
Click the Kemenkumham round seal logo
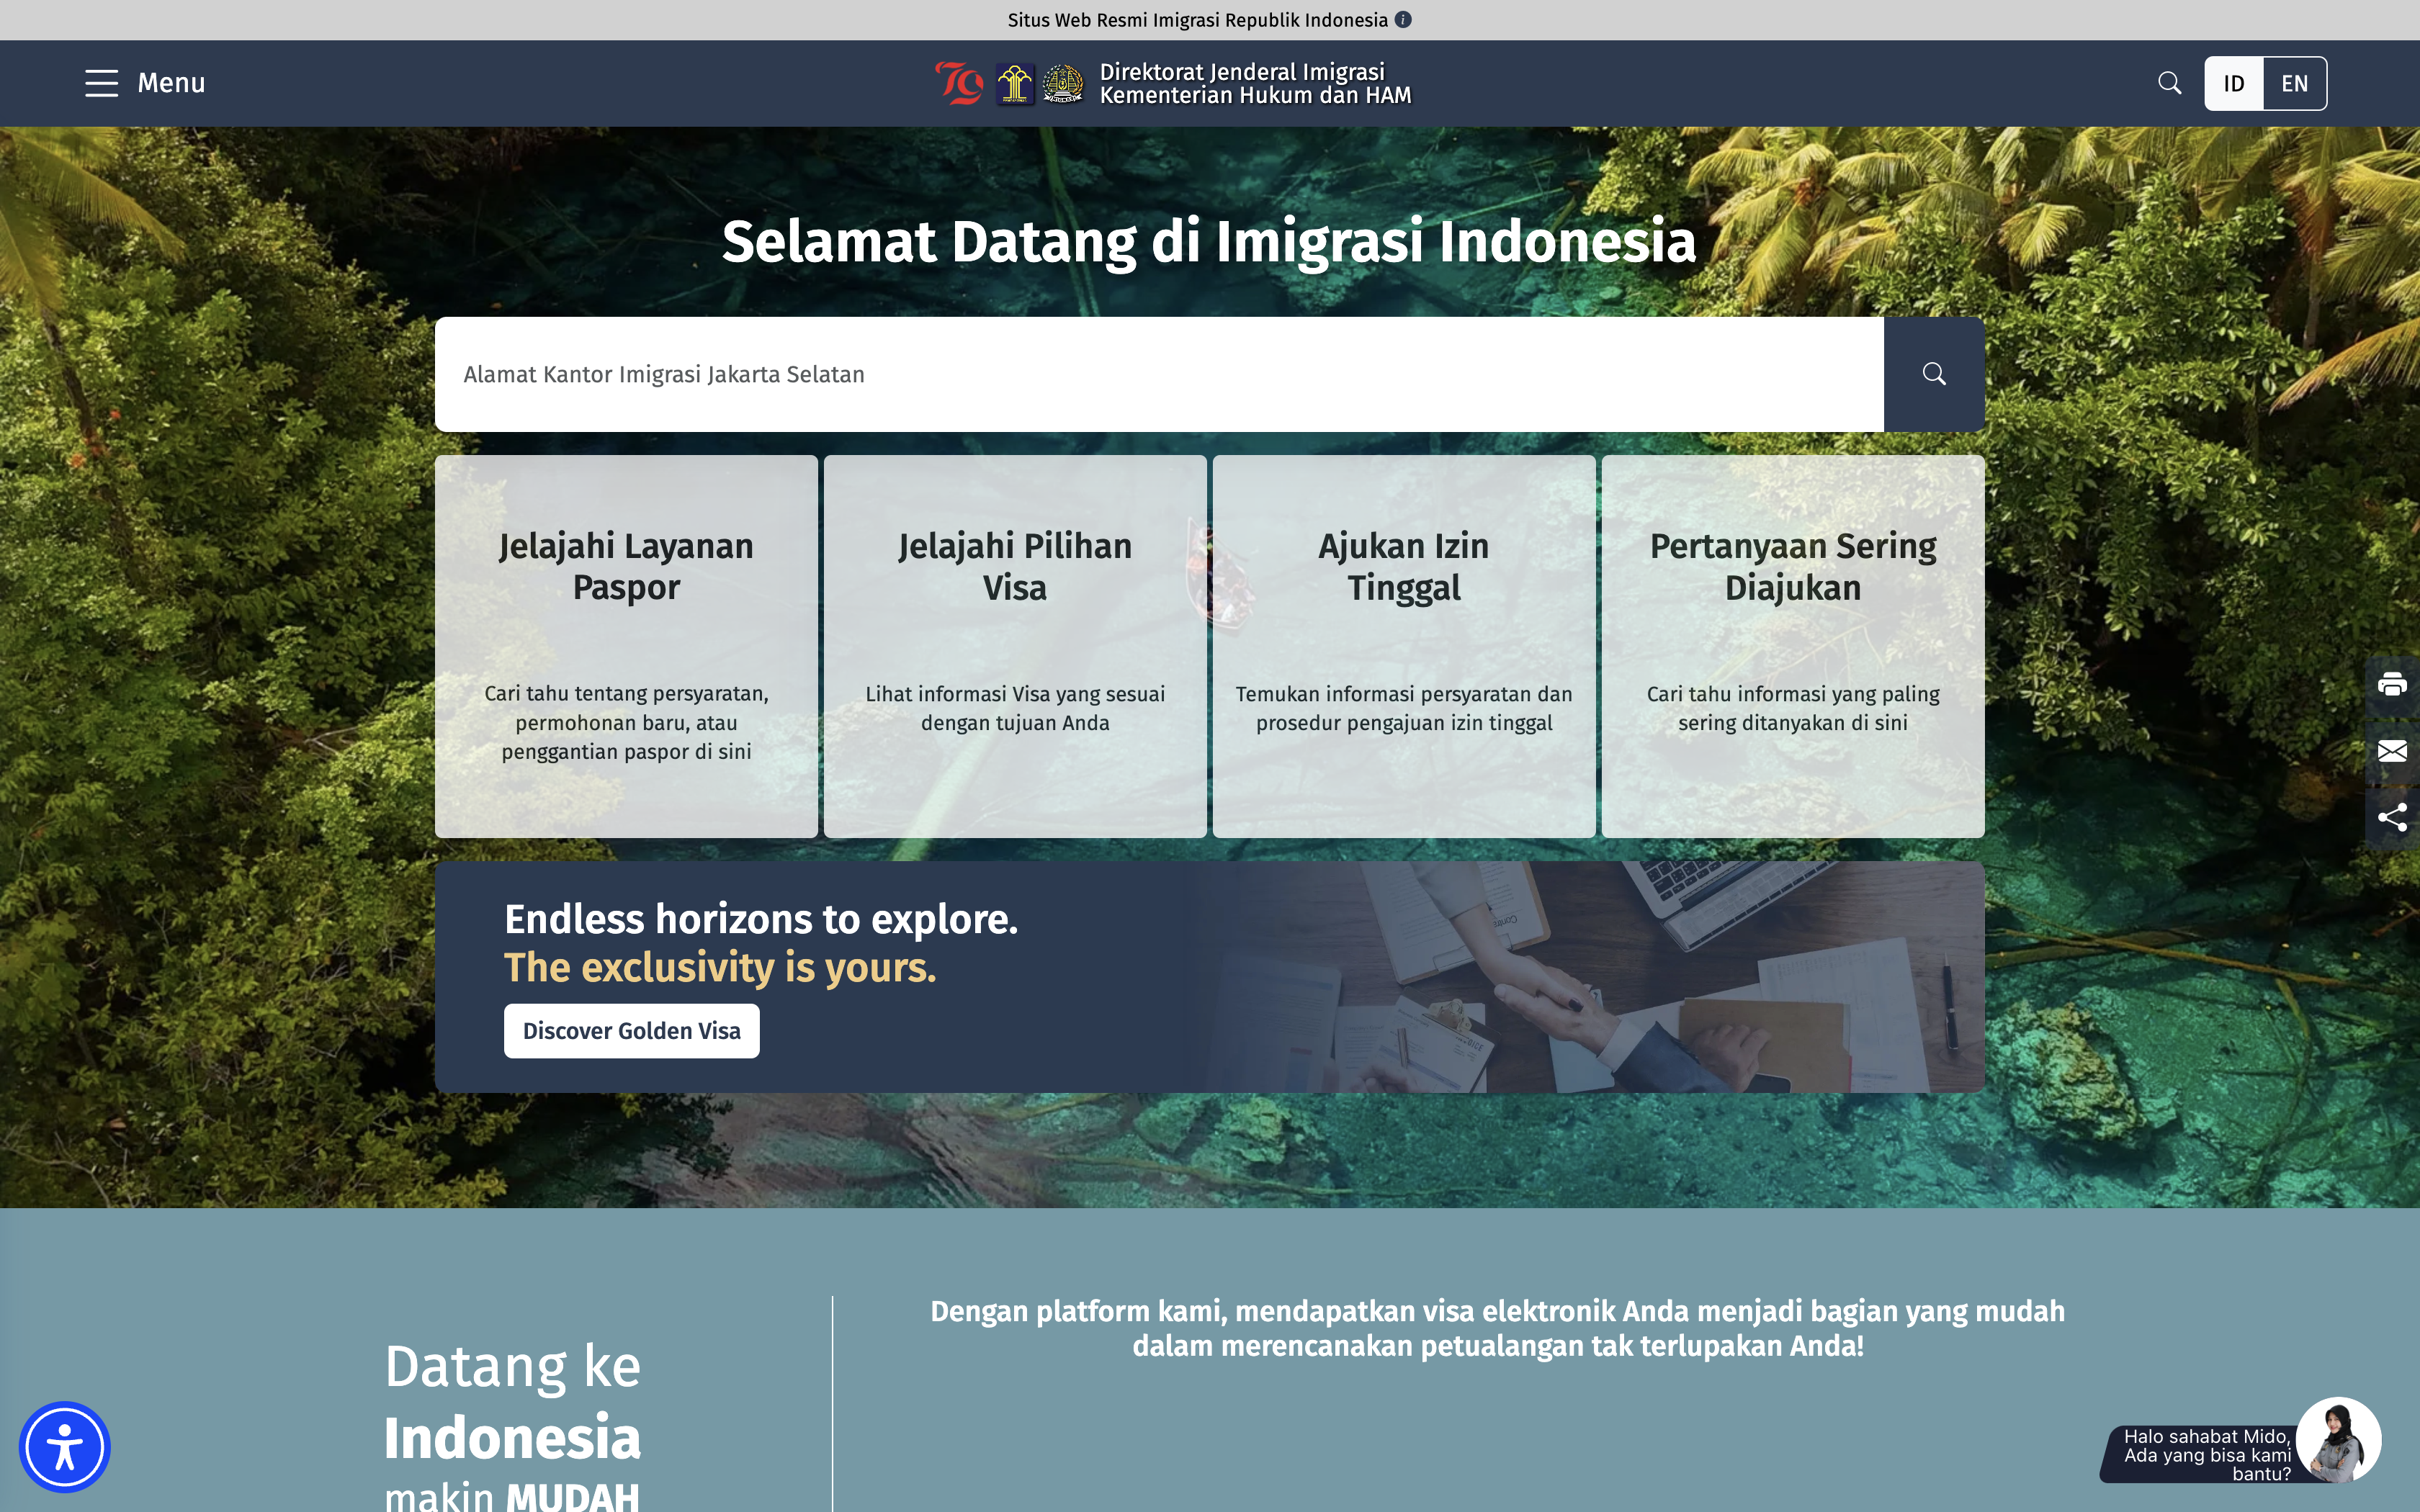1062,84
